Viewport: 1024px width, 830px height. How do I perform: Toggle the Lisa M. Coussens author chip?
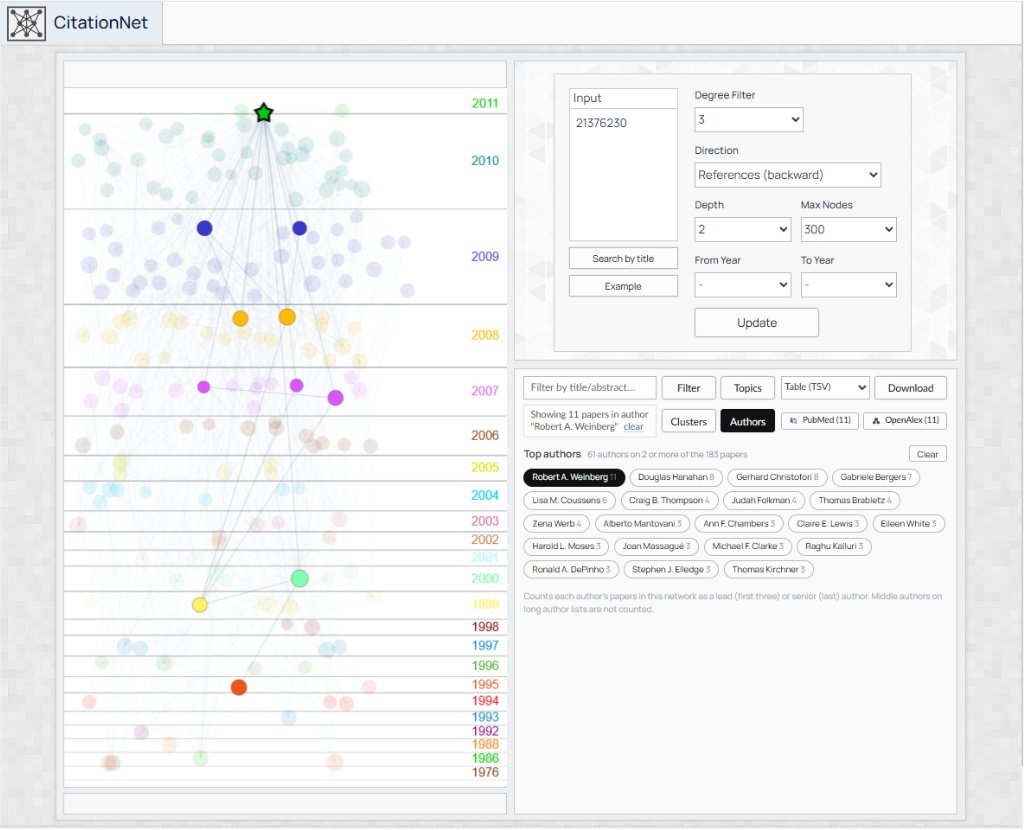(x=569, y=500)
